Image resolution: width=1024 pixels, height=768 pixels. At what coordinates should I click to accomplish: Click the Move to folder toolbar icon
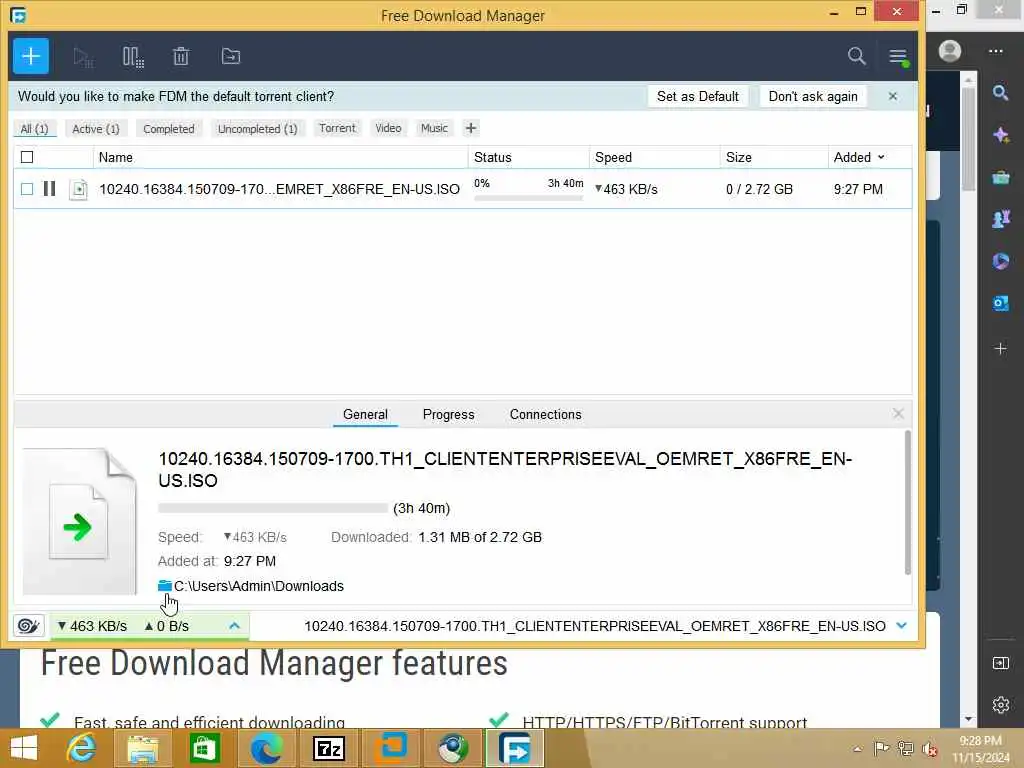[x=231, y=57]
